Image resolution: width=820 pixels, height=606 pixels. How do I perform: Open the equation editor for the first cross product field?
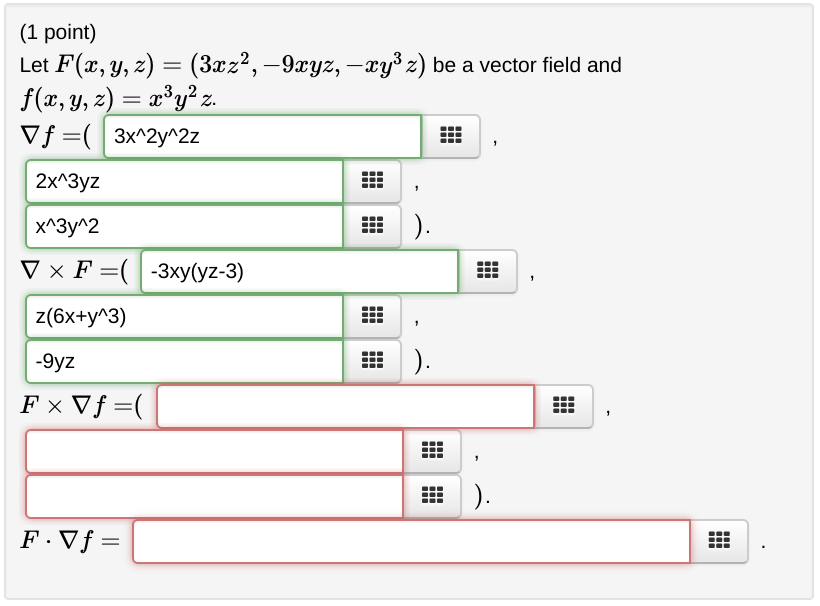click(x=563, y=406)
